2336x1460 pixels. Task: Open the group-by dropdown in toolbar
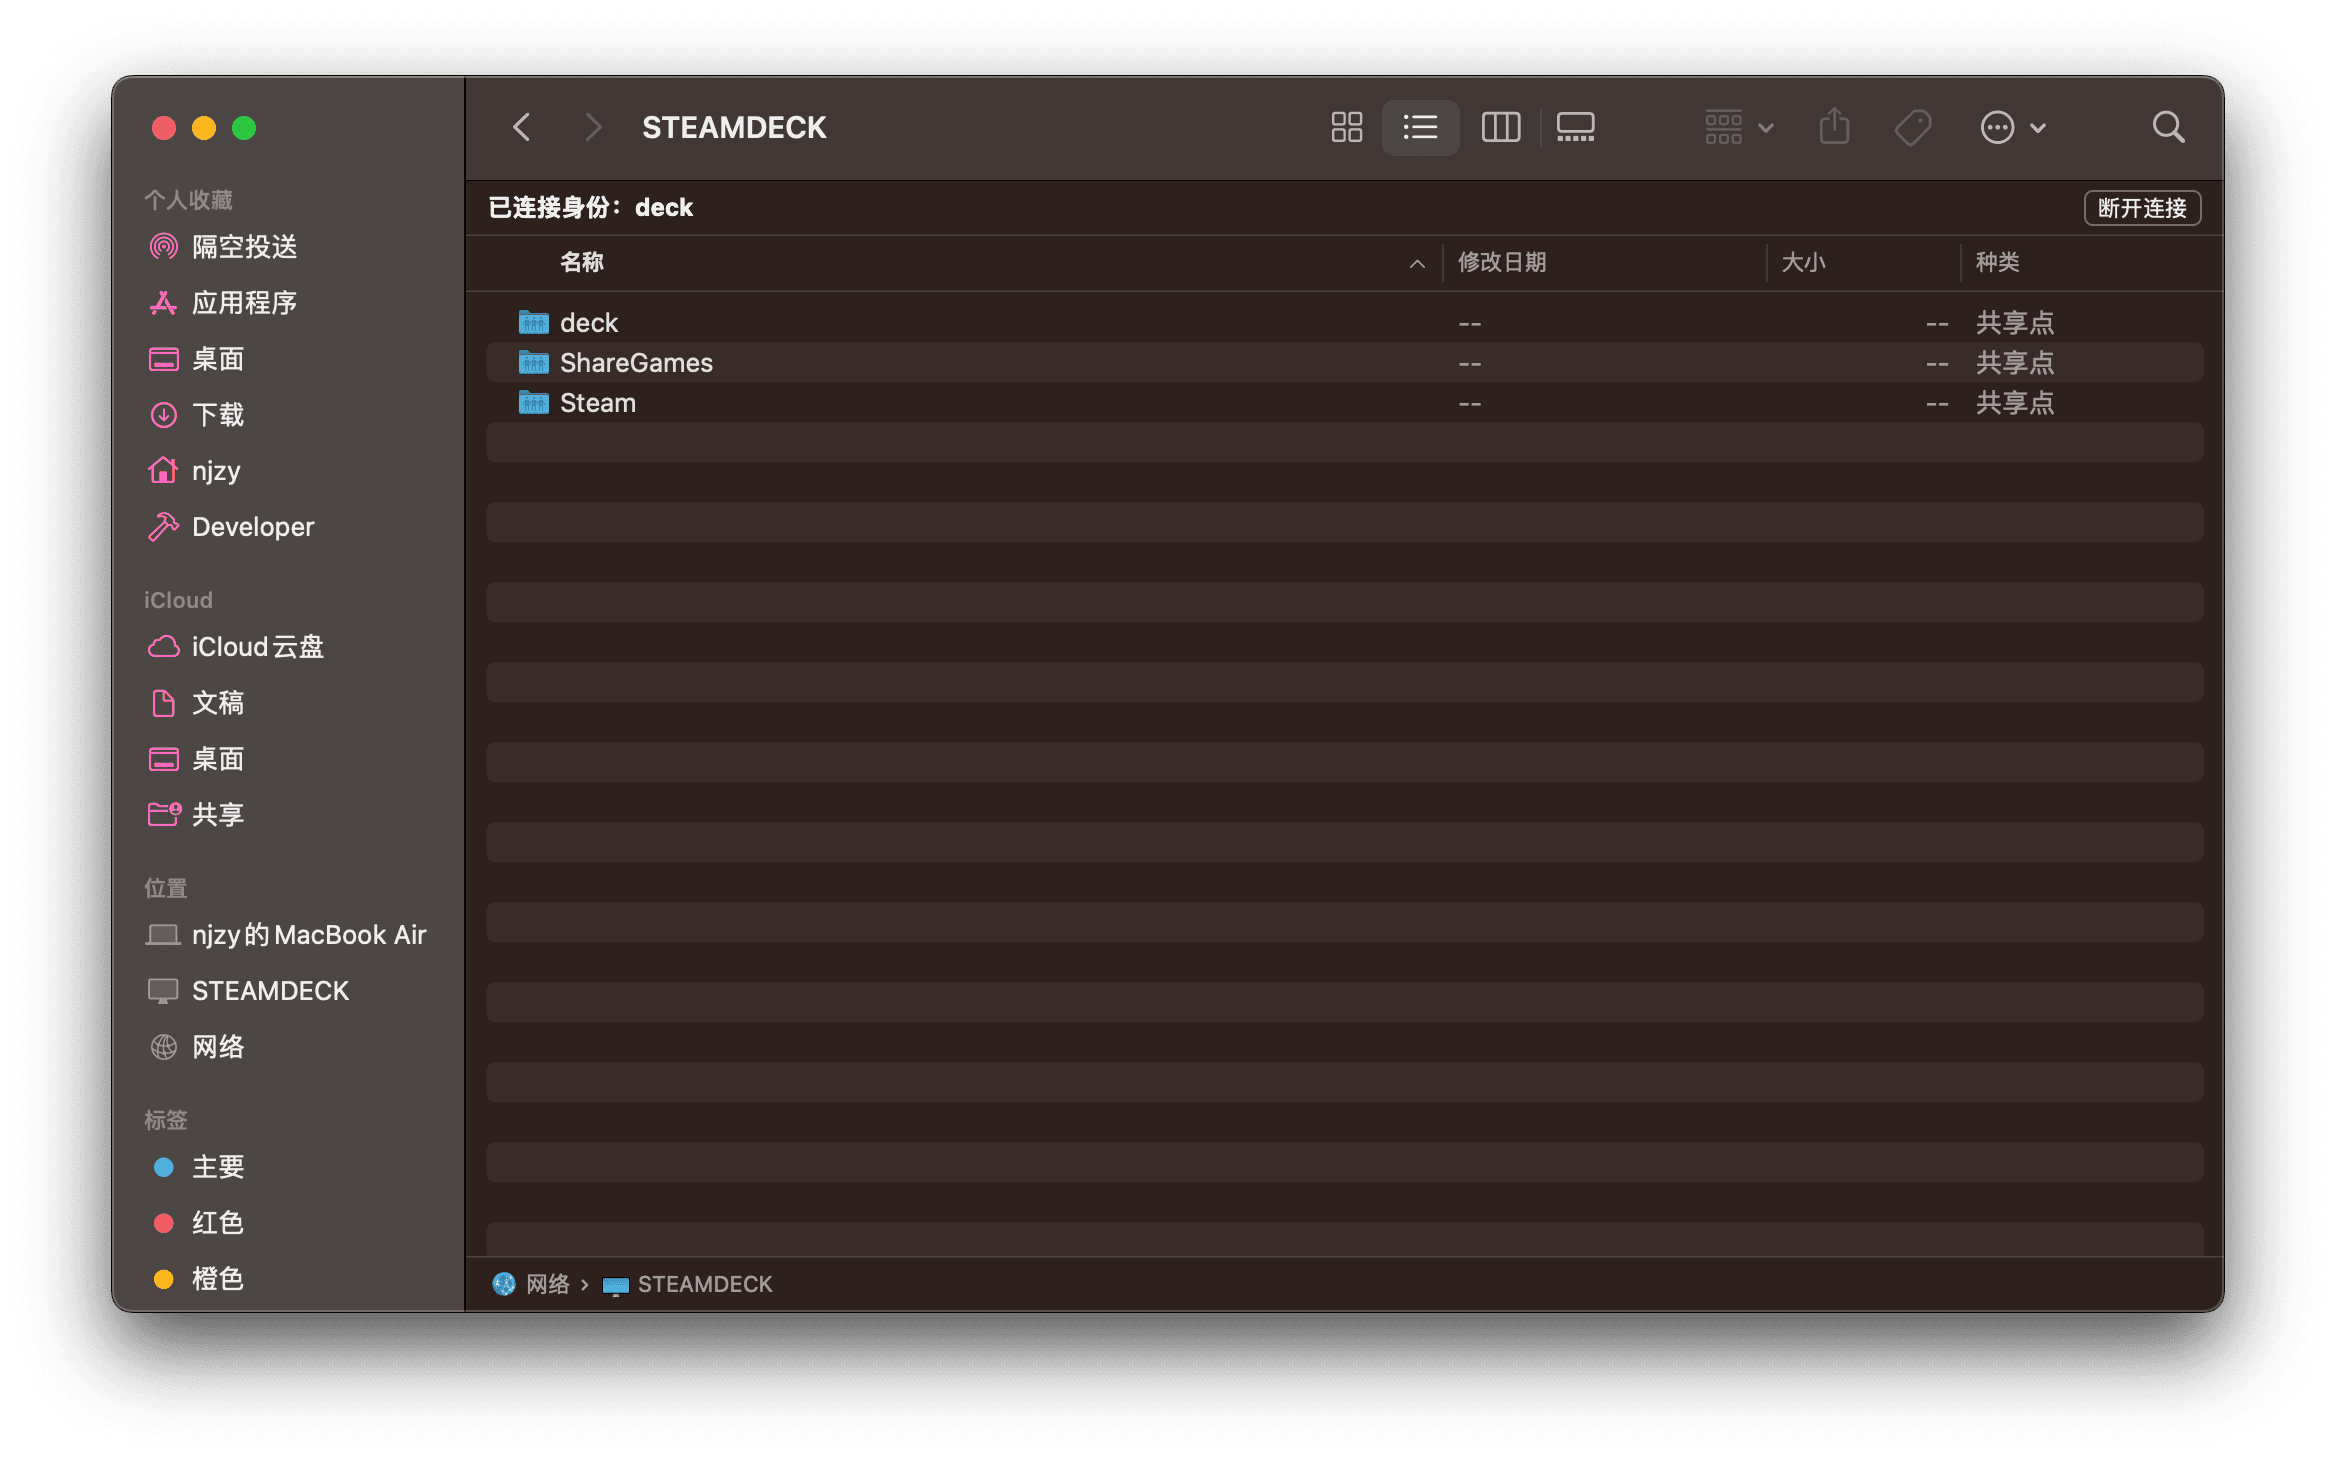coord(1739,127)
